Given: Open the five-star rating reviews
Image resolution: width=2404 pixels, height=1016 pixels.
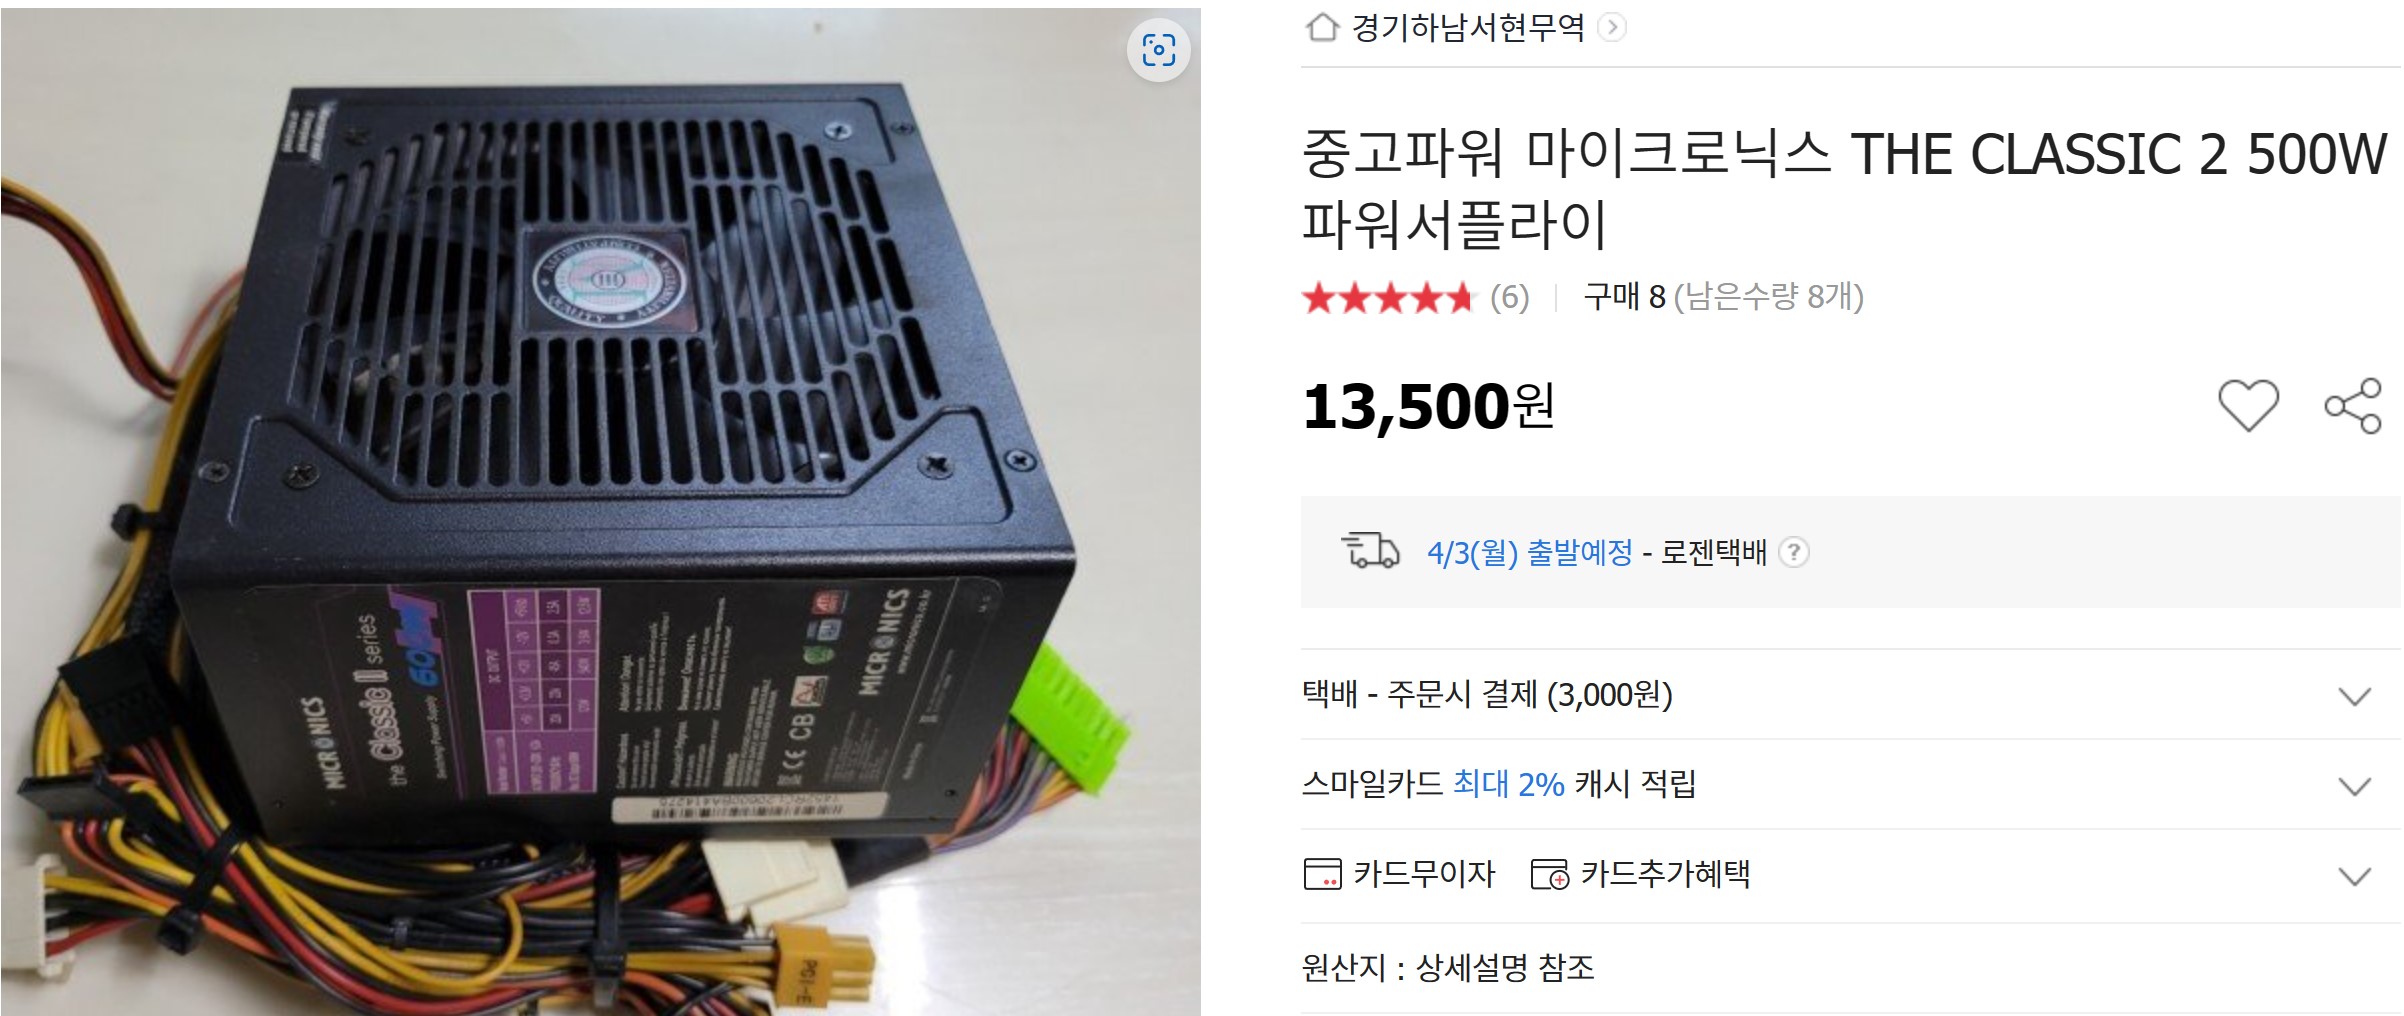Looking at the screenshot, I should [x=1388, y=298].
